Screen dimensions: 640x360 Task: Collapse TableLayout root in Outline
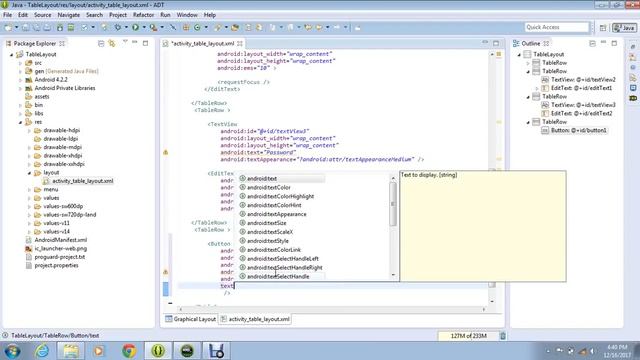click(519, 54)
